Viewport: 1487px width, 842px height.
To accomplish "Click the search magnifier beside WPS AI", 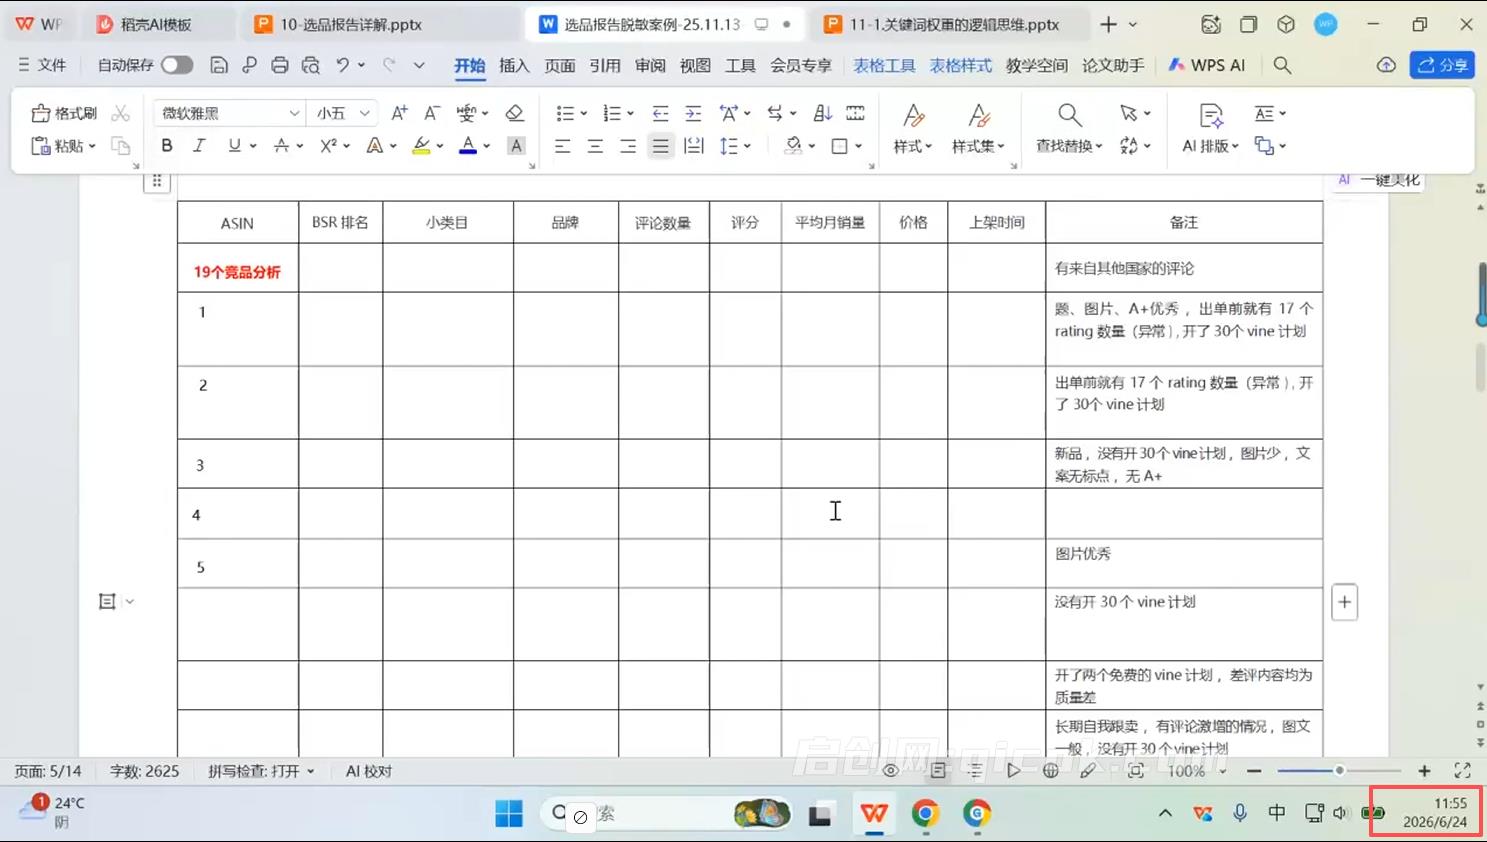I will pyautogui.click(x=1282, y=65).
